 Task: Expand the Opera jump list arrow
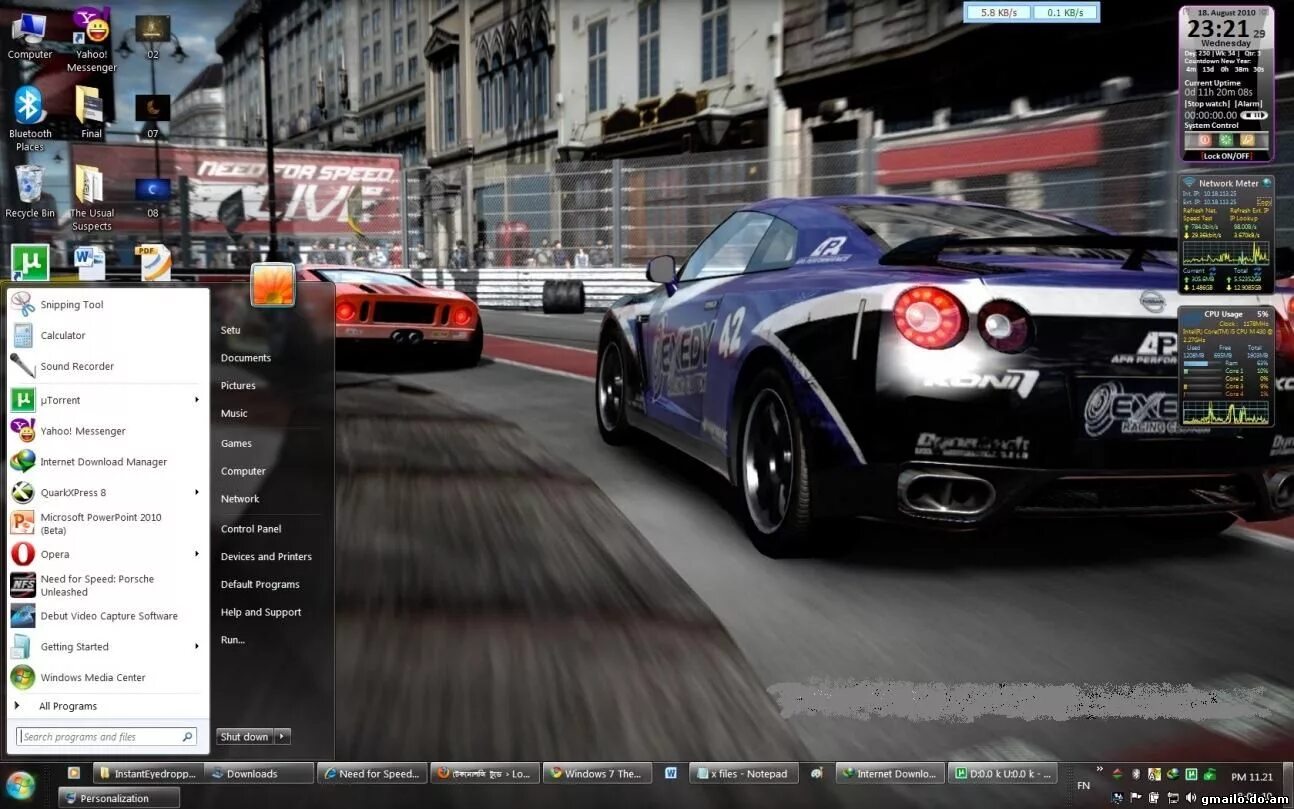click(x=197, y=554)
